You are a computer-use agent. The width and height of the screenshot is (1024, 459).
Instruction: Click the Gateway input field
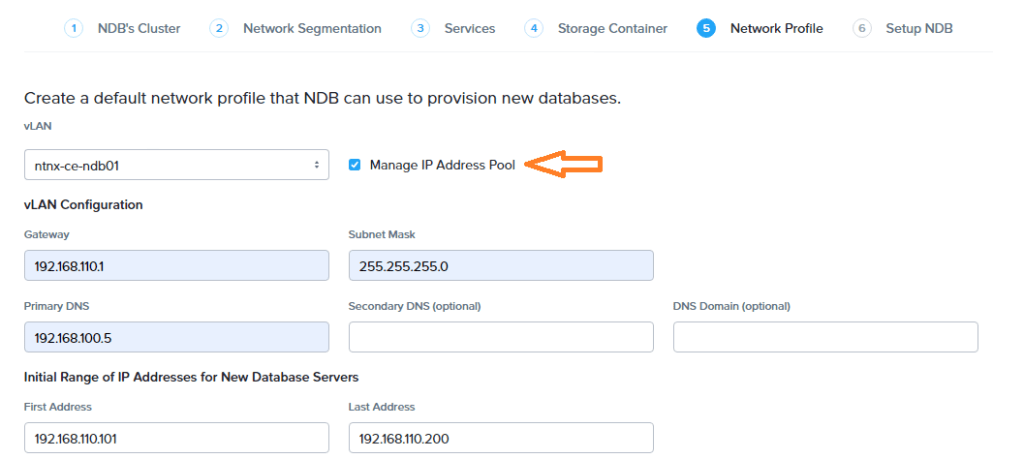pos(176,265)
